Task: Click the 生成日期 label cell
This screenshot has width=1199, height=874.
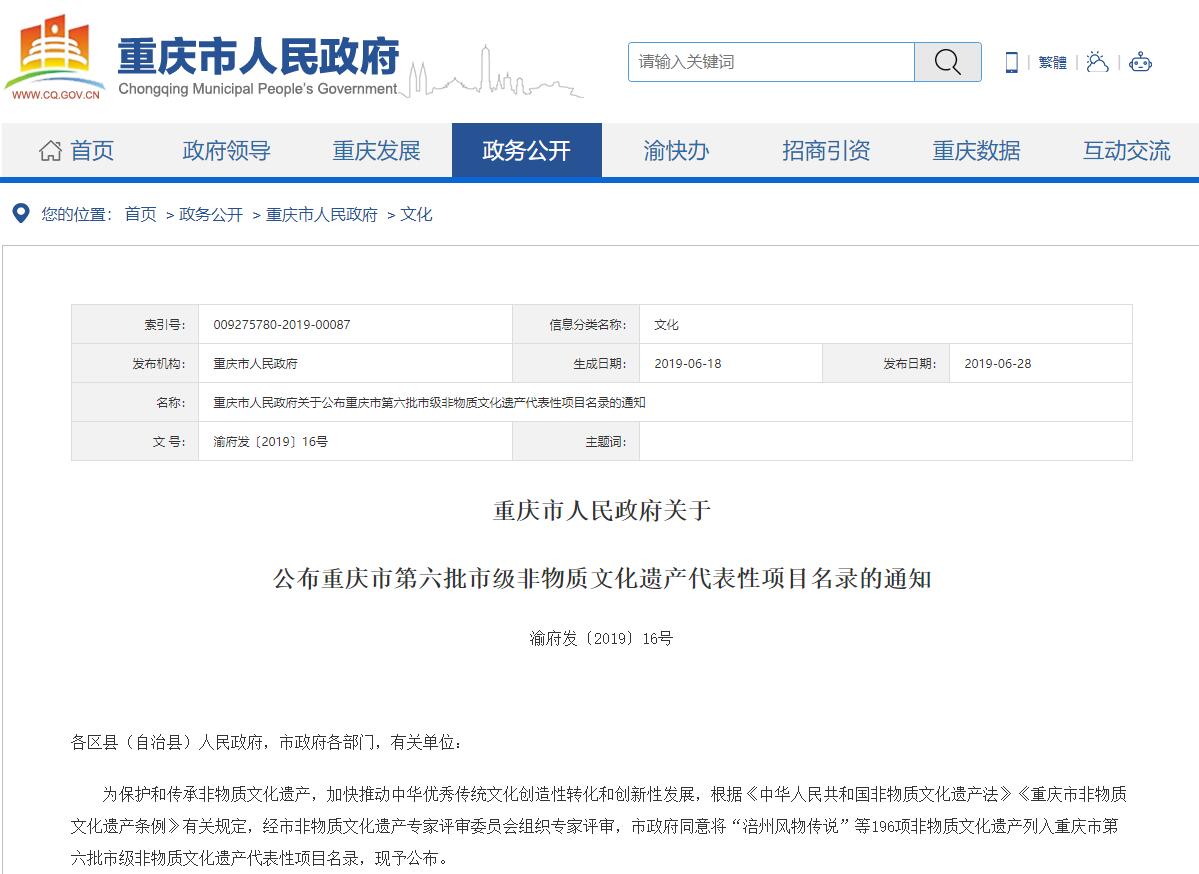Action: tap(576, 363)
